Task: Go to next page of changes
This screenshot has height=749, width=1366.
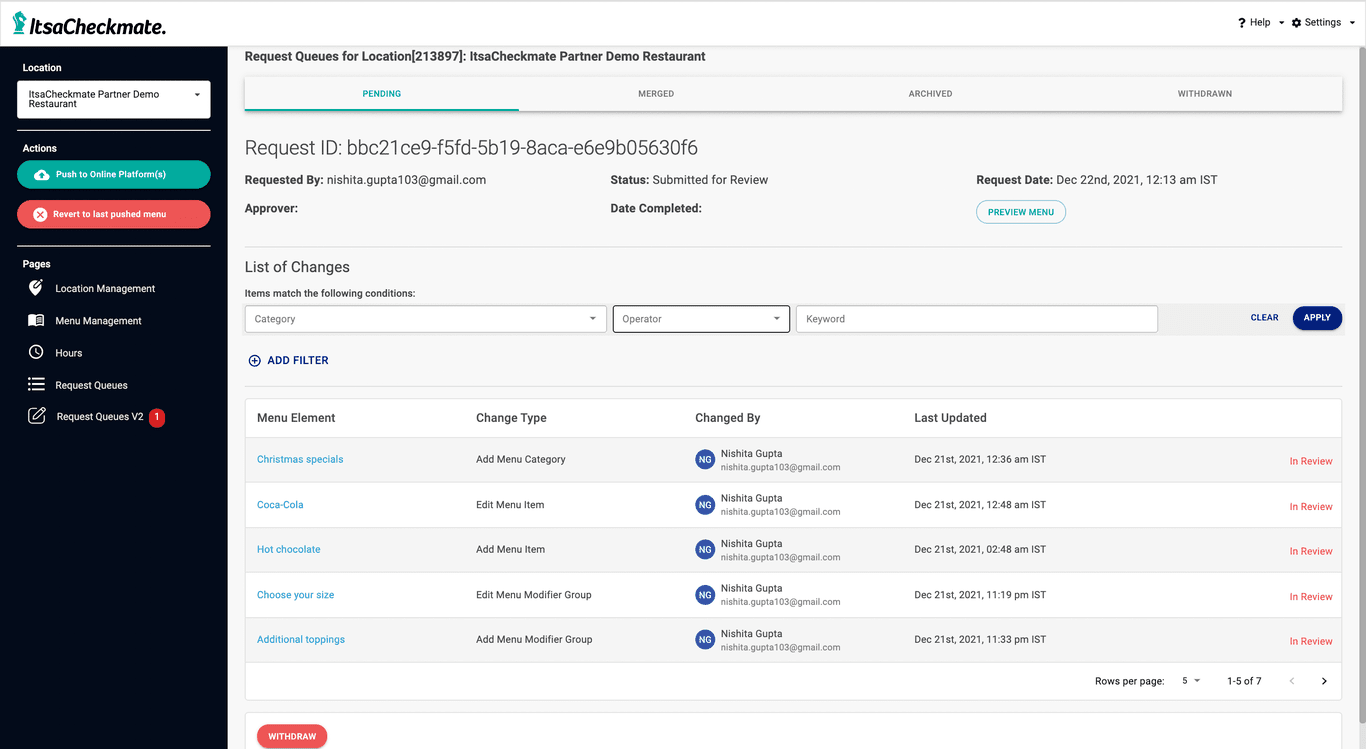Action: 1324,681
